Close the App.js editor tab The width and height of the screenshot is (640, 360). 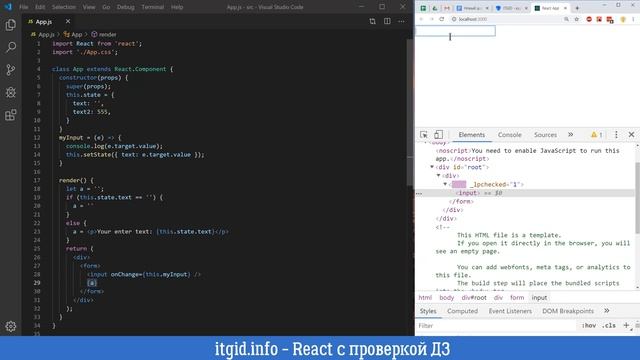coord(68,21)
